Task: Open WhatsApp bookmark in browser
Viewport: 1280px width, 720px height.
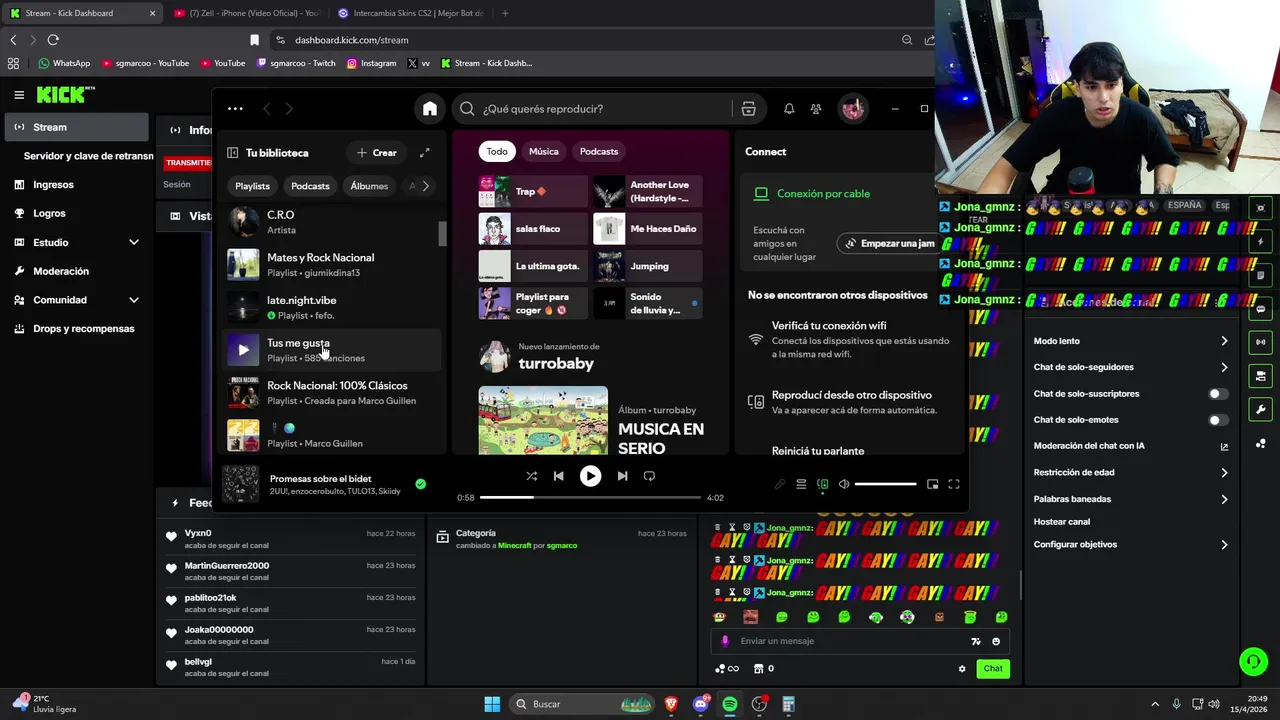Action: tap(64, 63)
